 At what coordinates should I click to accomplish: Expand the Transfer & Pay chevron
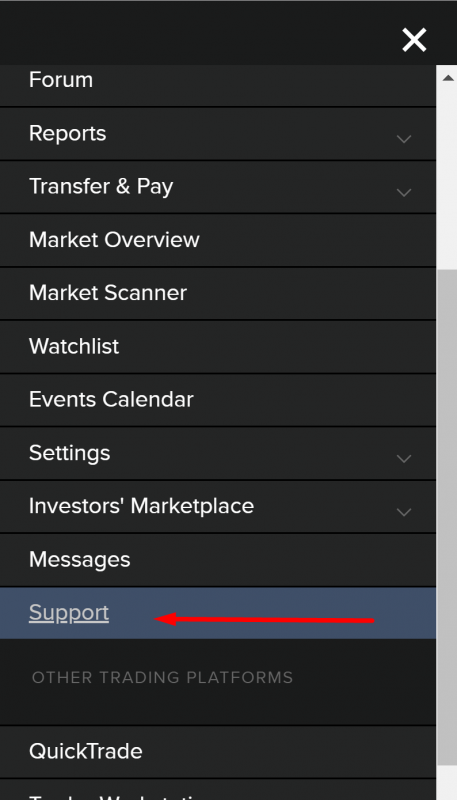click(x=404, y=192)
